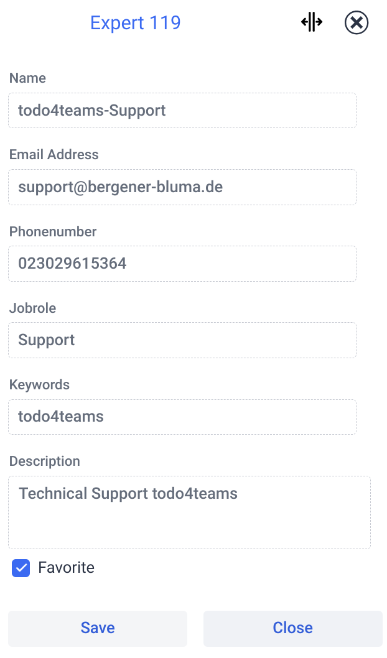
Task: Focus the Name field with todo4teams-Support
Action: click(183, 110)
